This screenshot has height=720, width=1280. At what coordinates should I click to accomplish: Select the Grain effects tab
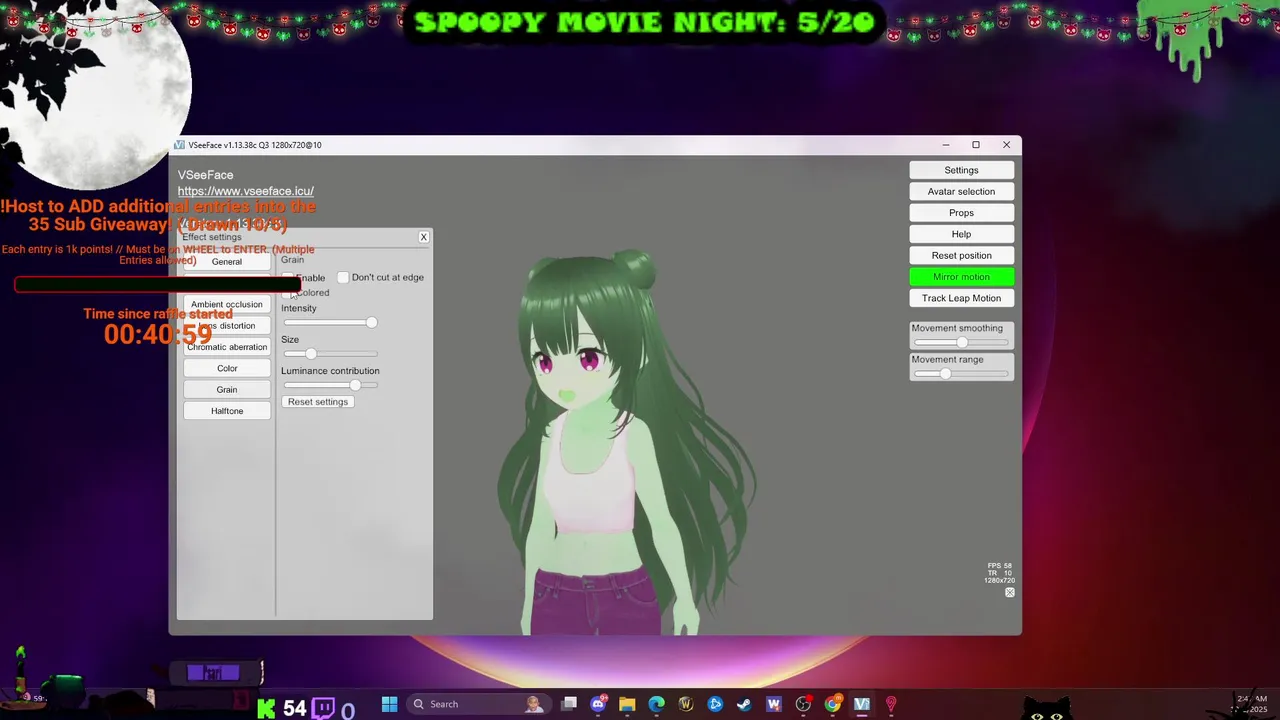coord(227,390)
